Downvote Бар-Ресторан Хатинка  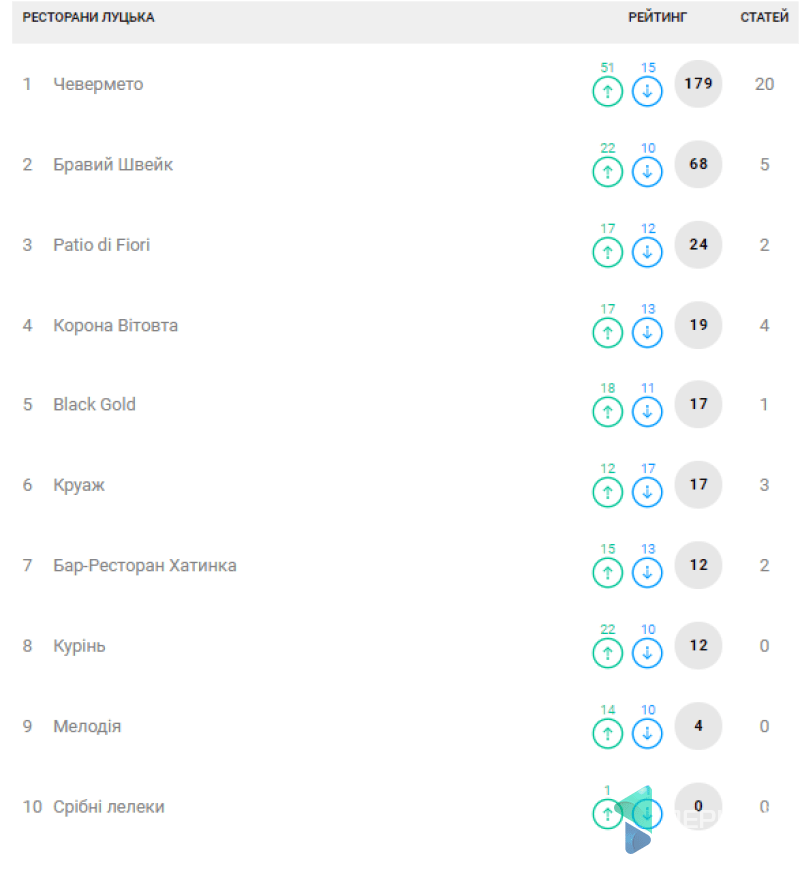click(x=647, y=572)
